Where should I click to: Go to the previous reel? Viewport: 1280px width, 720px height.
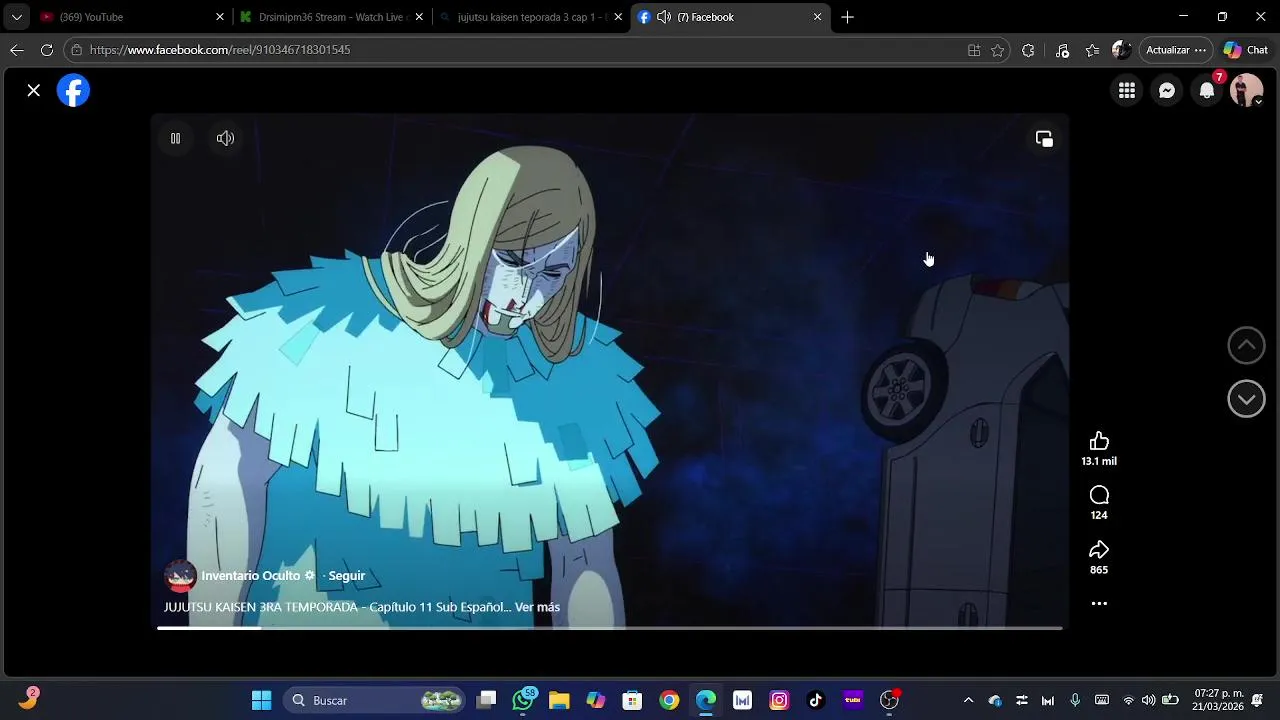click(1246, 345)
